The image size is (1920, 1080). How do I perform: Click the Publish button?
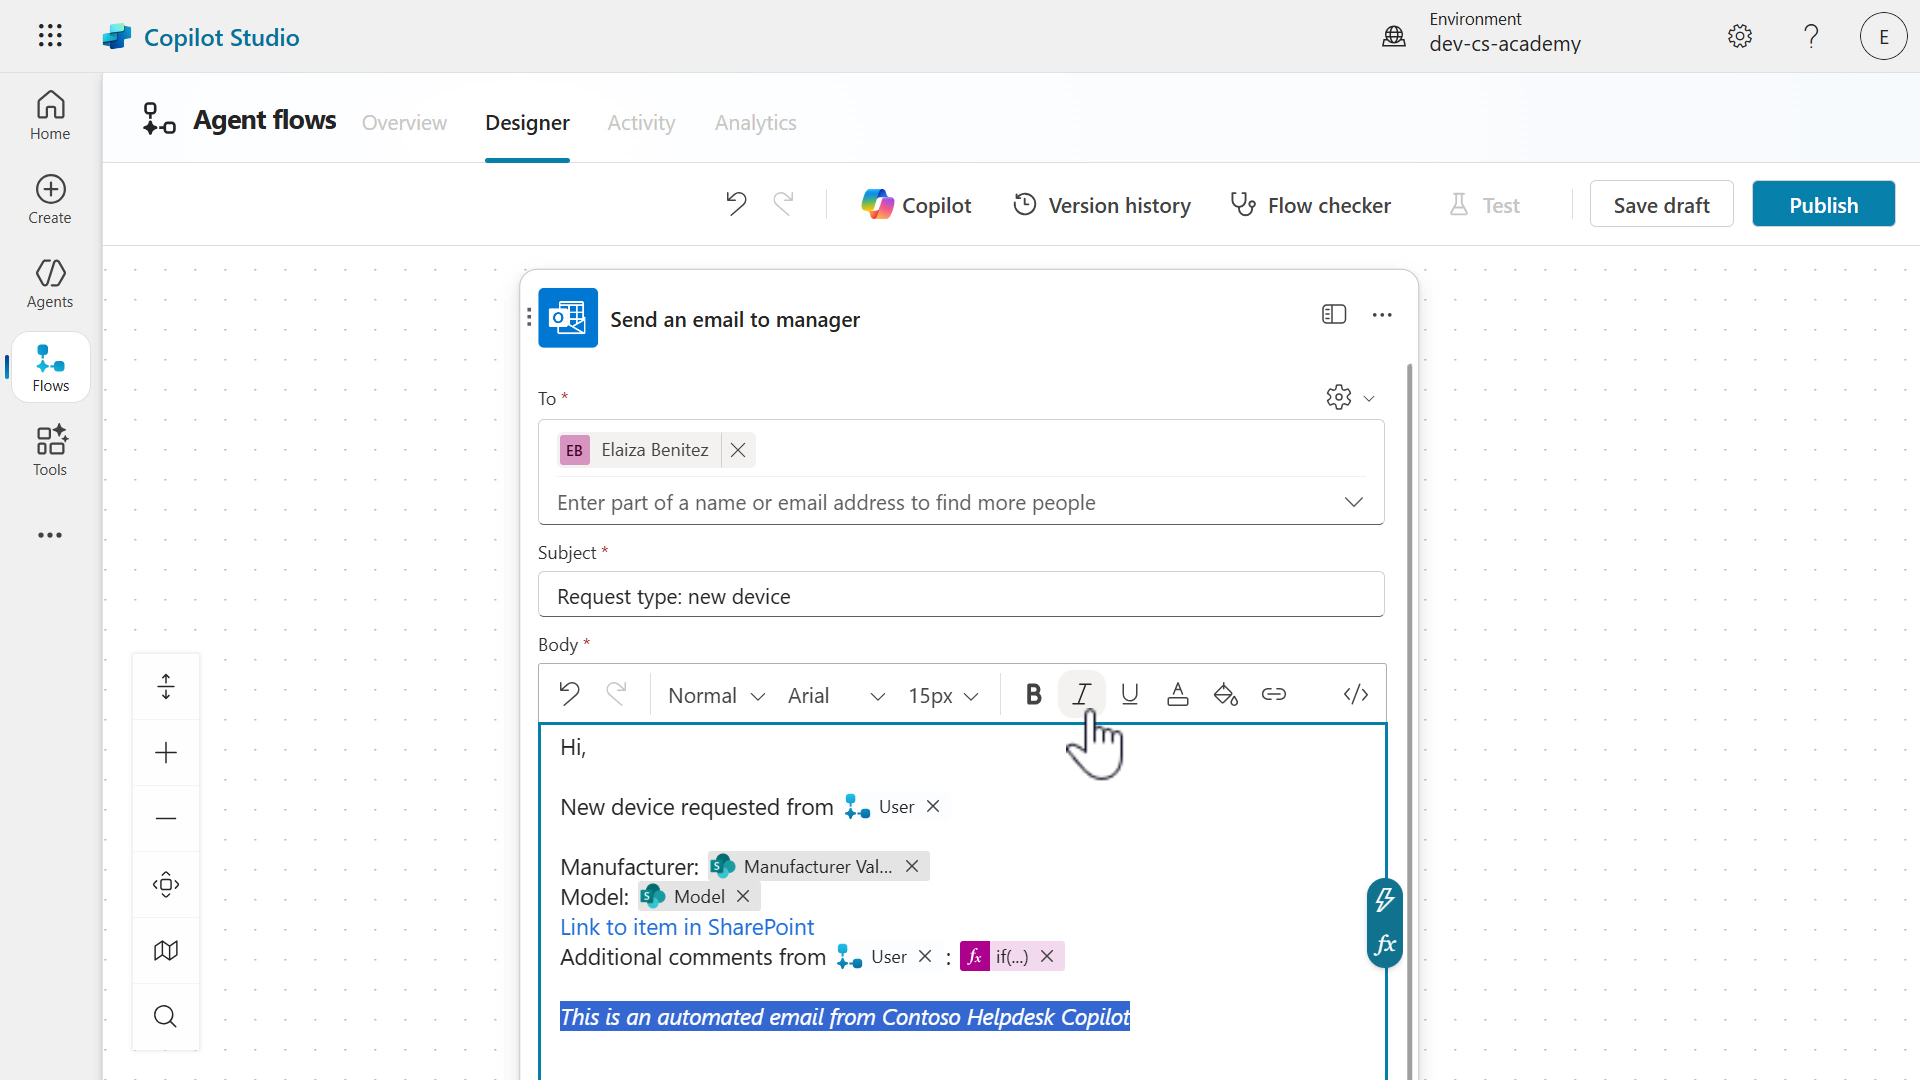[x=1823, y=205]
